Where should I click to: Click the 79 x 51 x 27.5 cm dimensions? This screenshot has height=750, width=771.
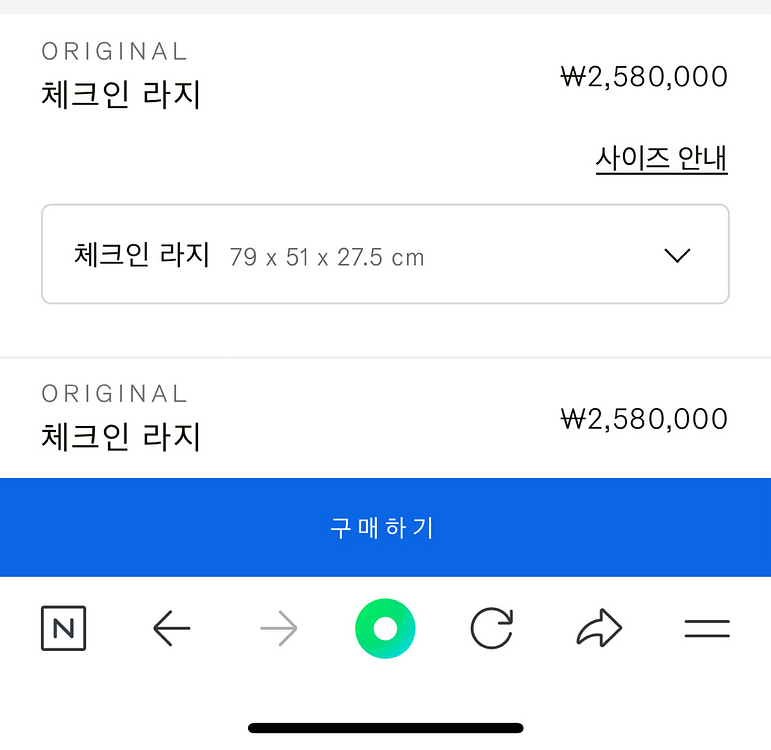(x=327, y=258)
